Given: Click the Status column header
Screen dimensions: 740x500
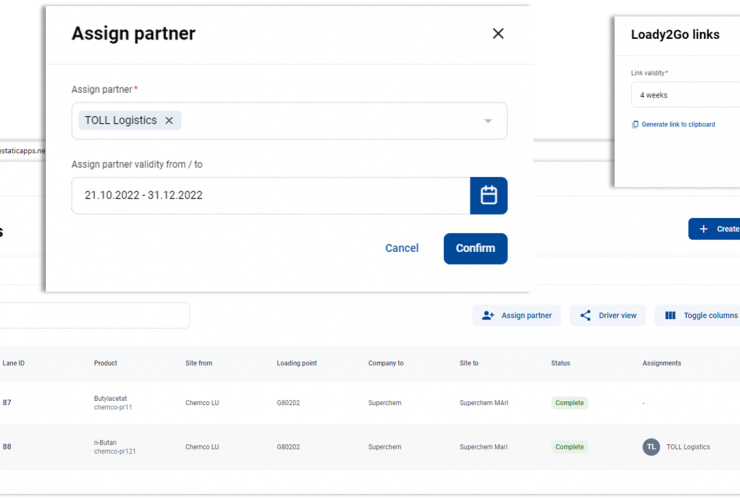Looking at the screenshot, I should coord(560,363).
